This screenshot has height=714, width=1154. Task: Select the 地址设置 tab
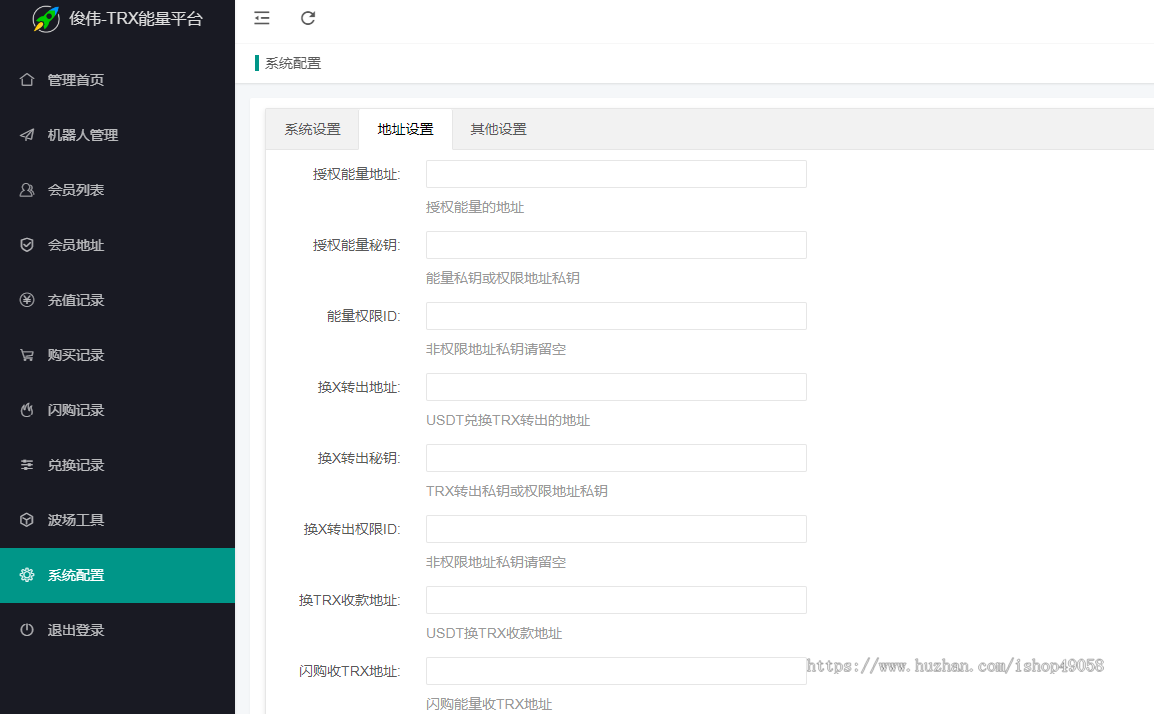[406, 130]
